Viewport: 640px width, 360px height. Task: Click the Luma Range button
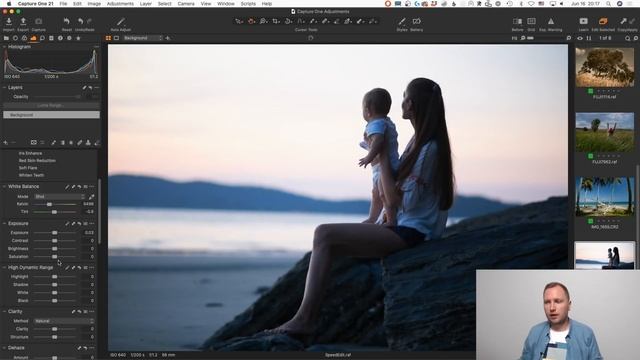coord(51,105)
